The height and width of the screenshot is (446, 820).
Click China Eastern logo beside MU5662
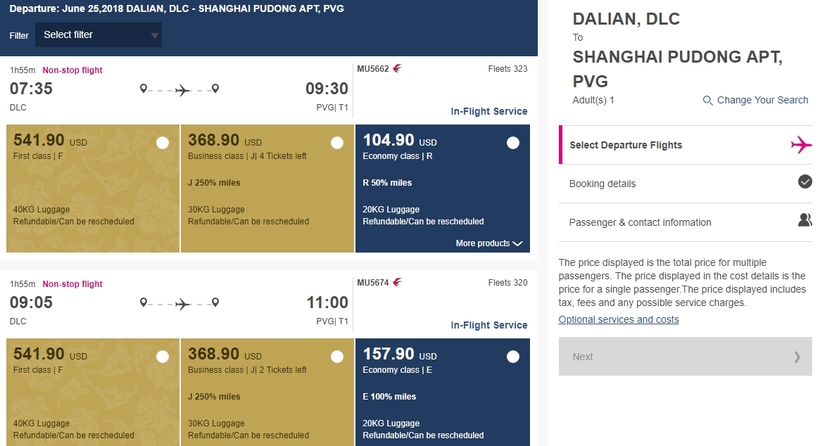[x=397, y=68]
